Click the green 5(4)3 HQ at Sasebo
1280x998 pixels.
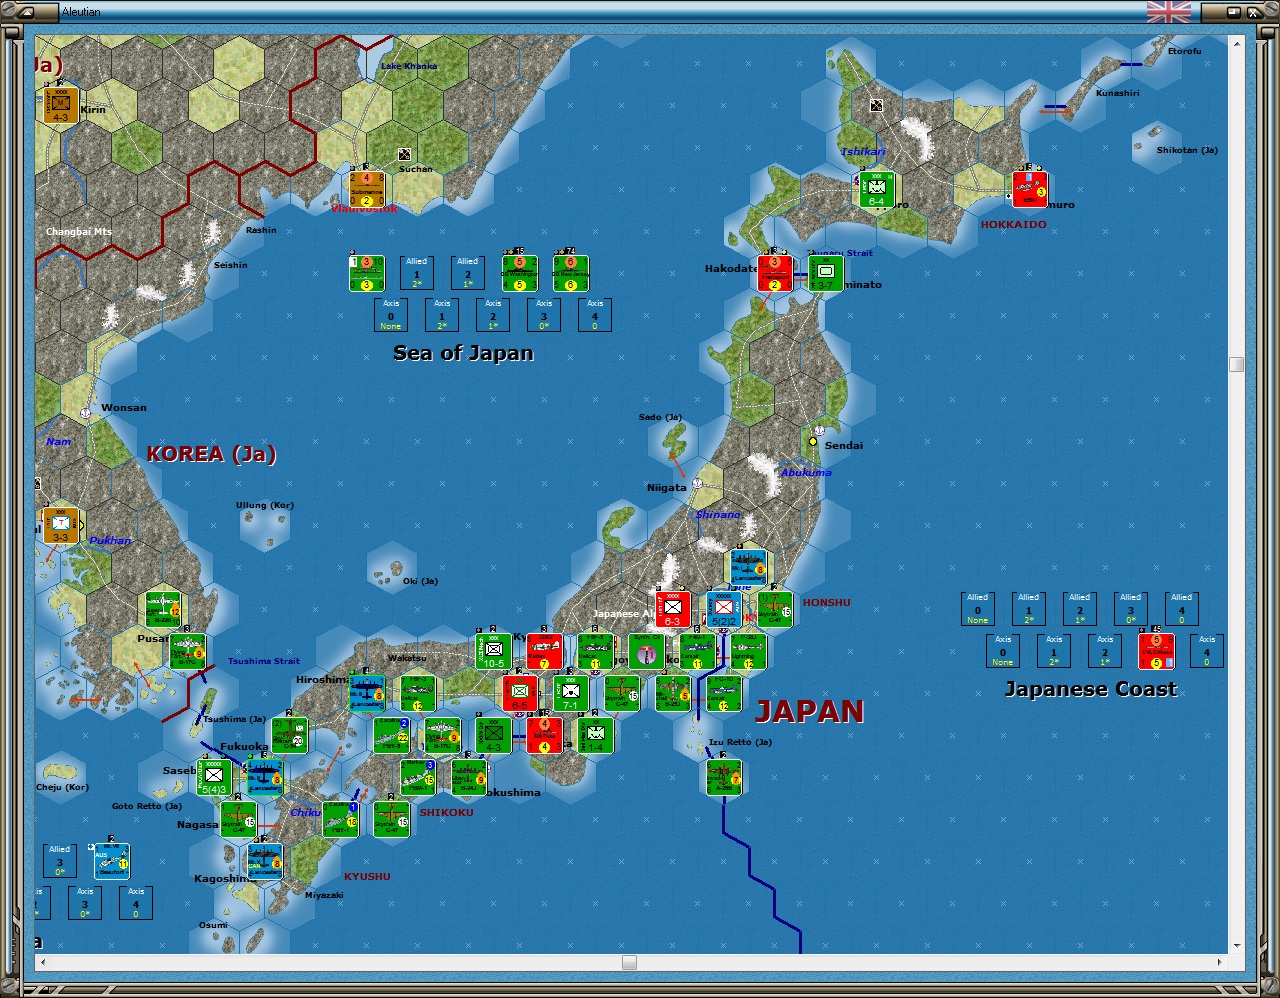click(214, 777)
